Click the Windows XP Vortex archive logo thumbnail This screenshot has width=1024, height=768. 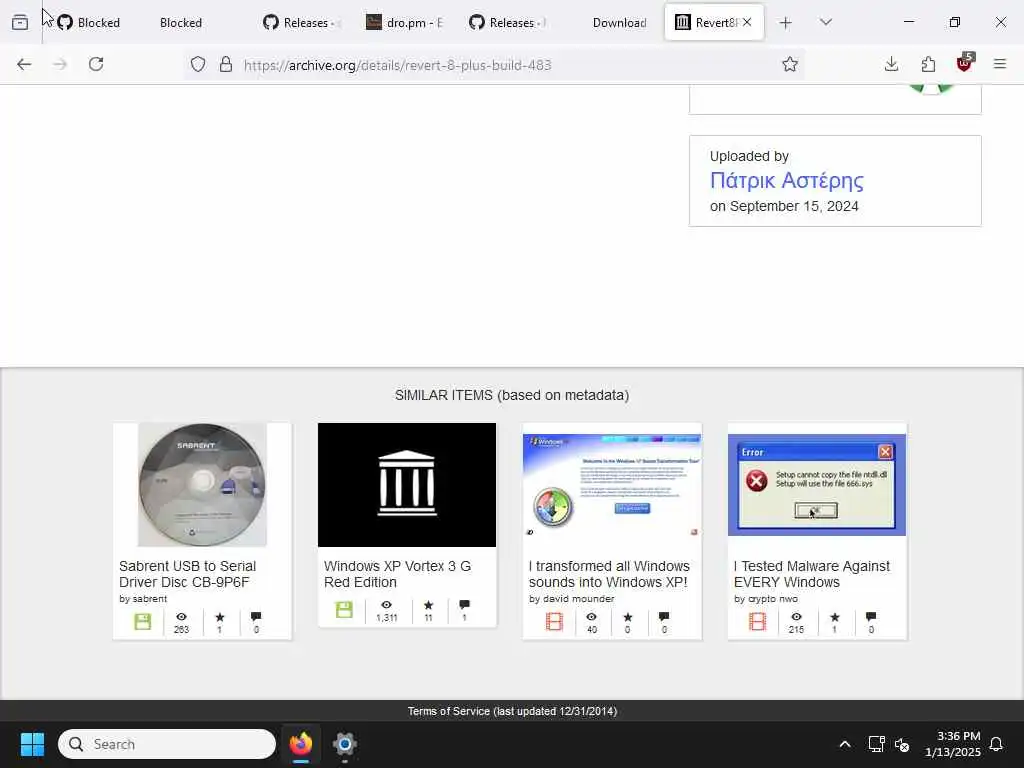coord(407,485)
